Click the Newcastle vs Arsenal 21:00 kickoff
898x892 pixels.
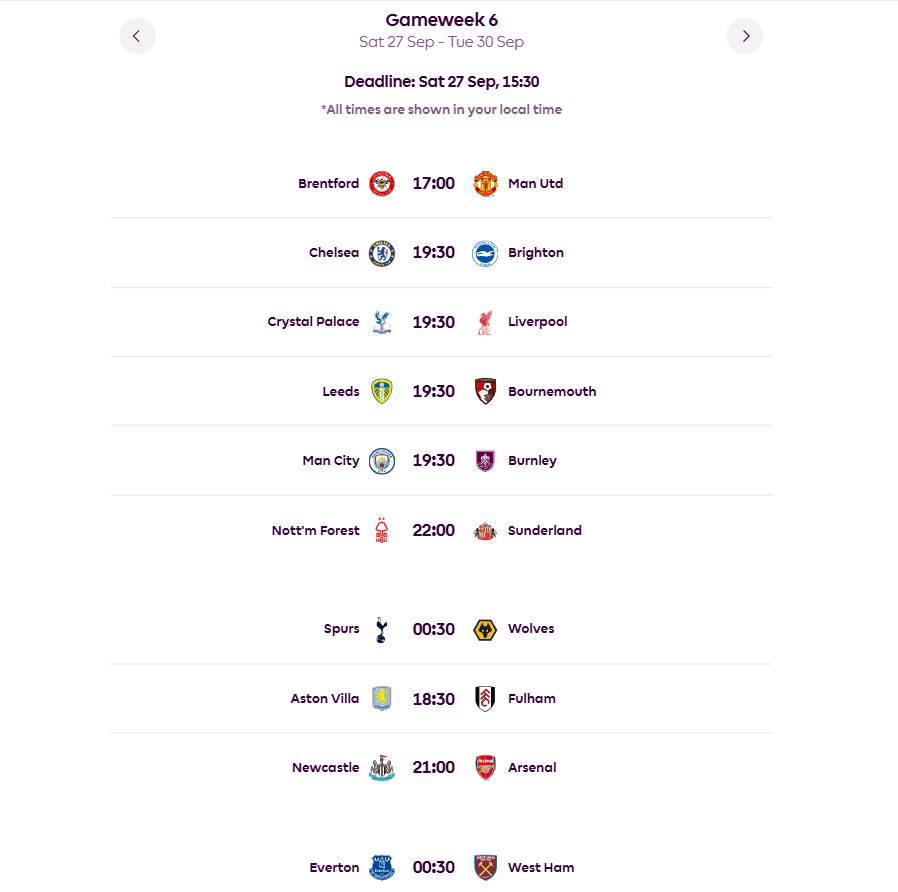click(x=434, y=768)
